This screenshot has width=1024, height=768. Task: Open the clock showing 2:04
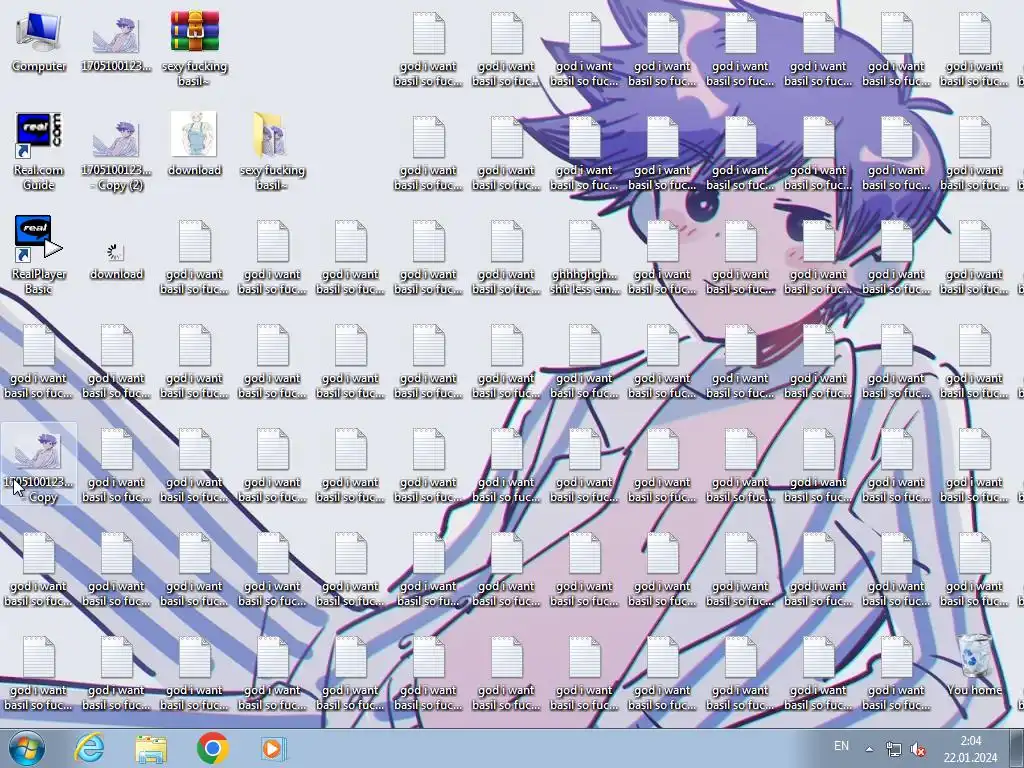[x=970, y=749]
